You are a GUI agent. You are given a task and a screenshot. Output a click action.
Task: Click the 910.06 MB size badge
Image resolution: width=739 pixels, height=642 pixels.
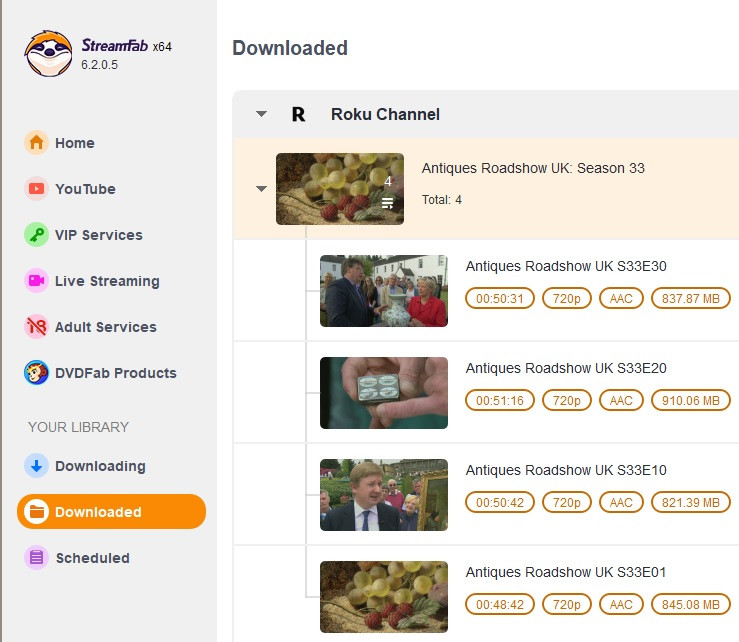coord(690,401)
